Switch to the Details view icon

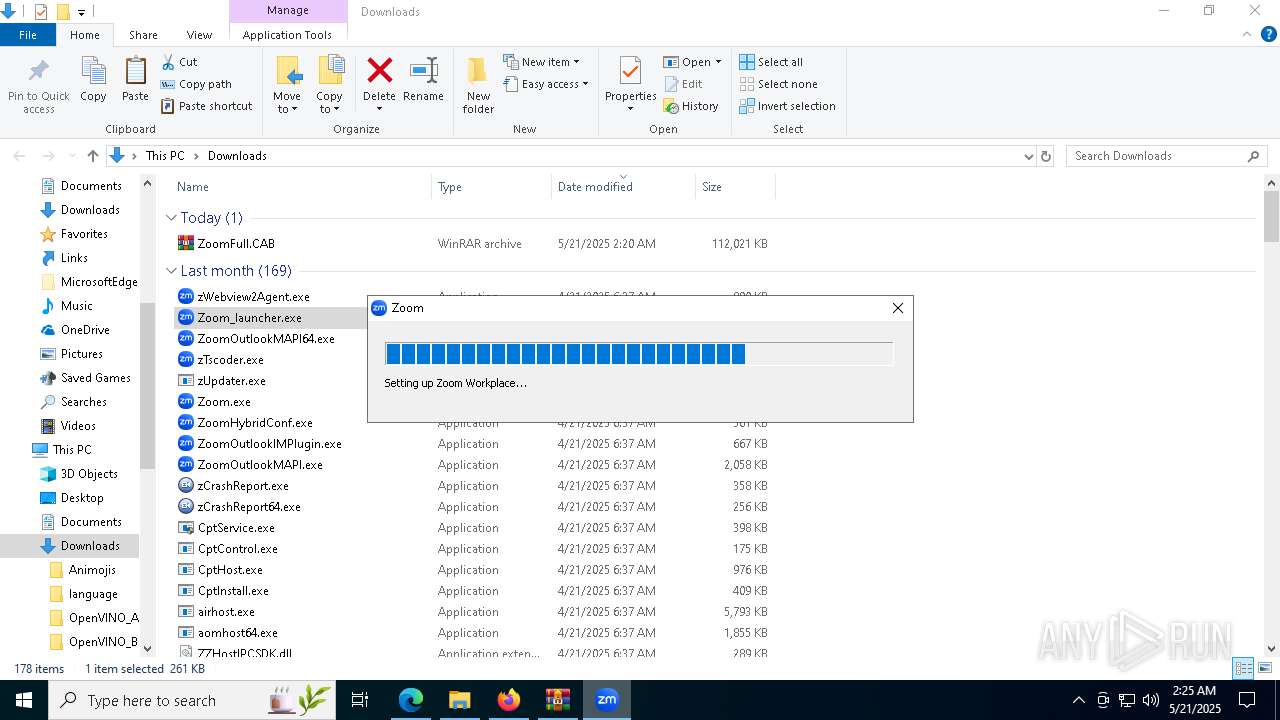pyautogui.click(x=1243, y=668)
